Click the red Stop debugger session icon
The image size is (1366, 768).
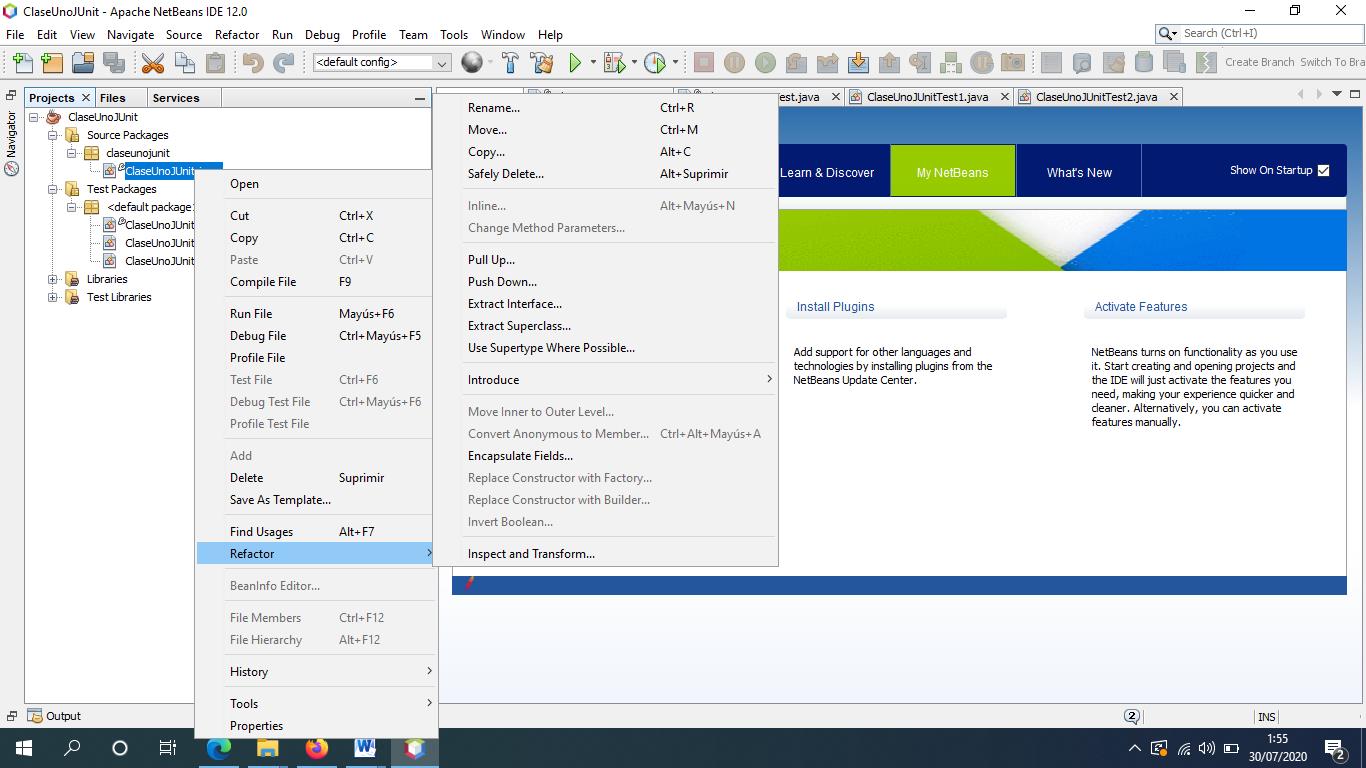coord(704,62)
